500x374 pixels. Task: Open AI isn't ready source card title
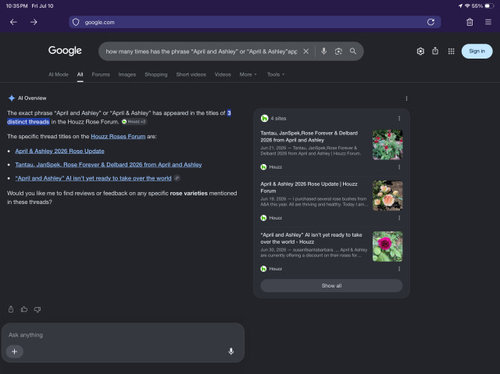311,238
